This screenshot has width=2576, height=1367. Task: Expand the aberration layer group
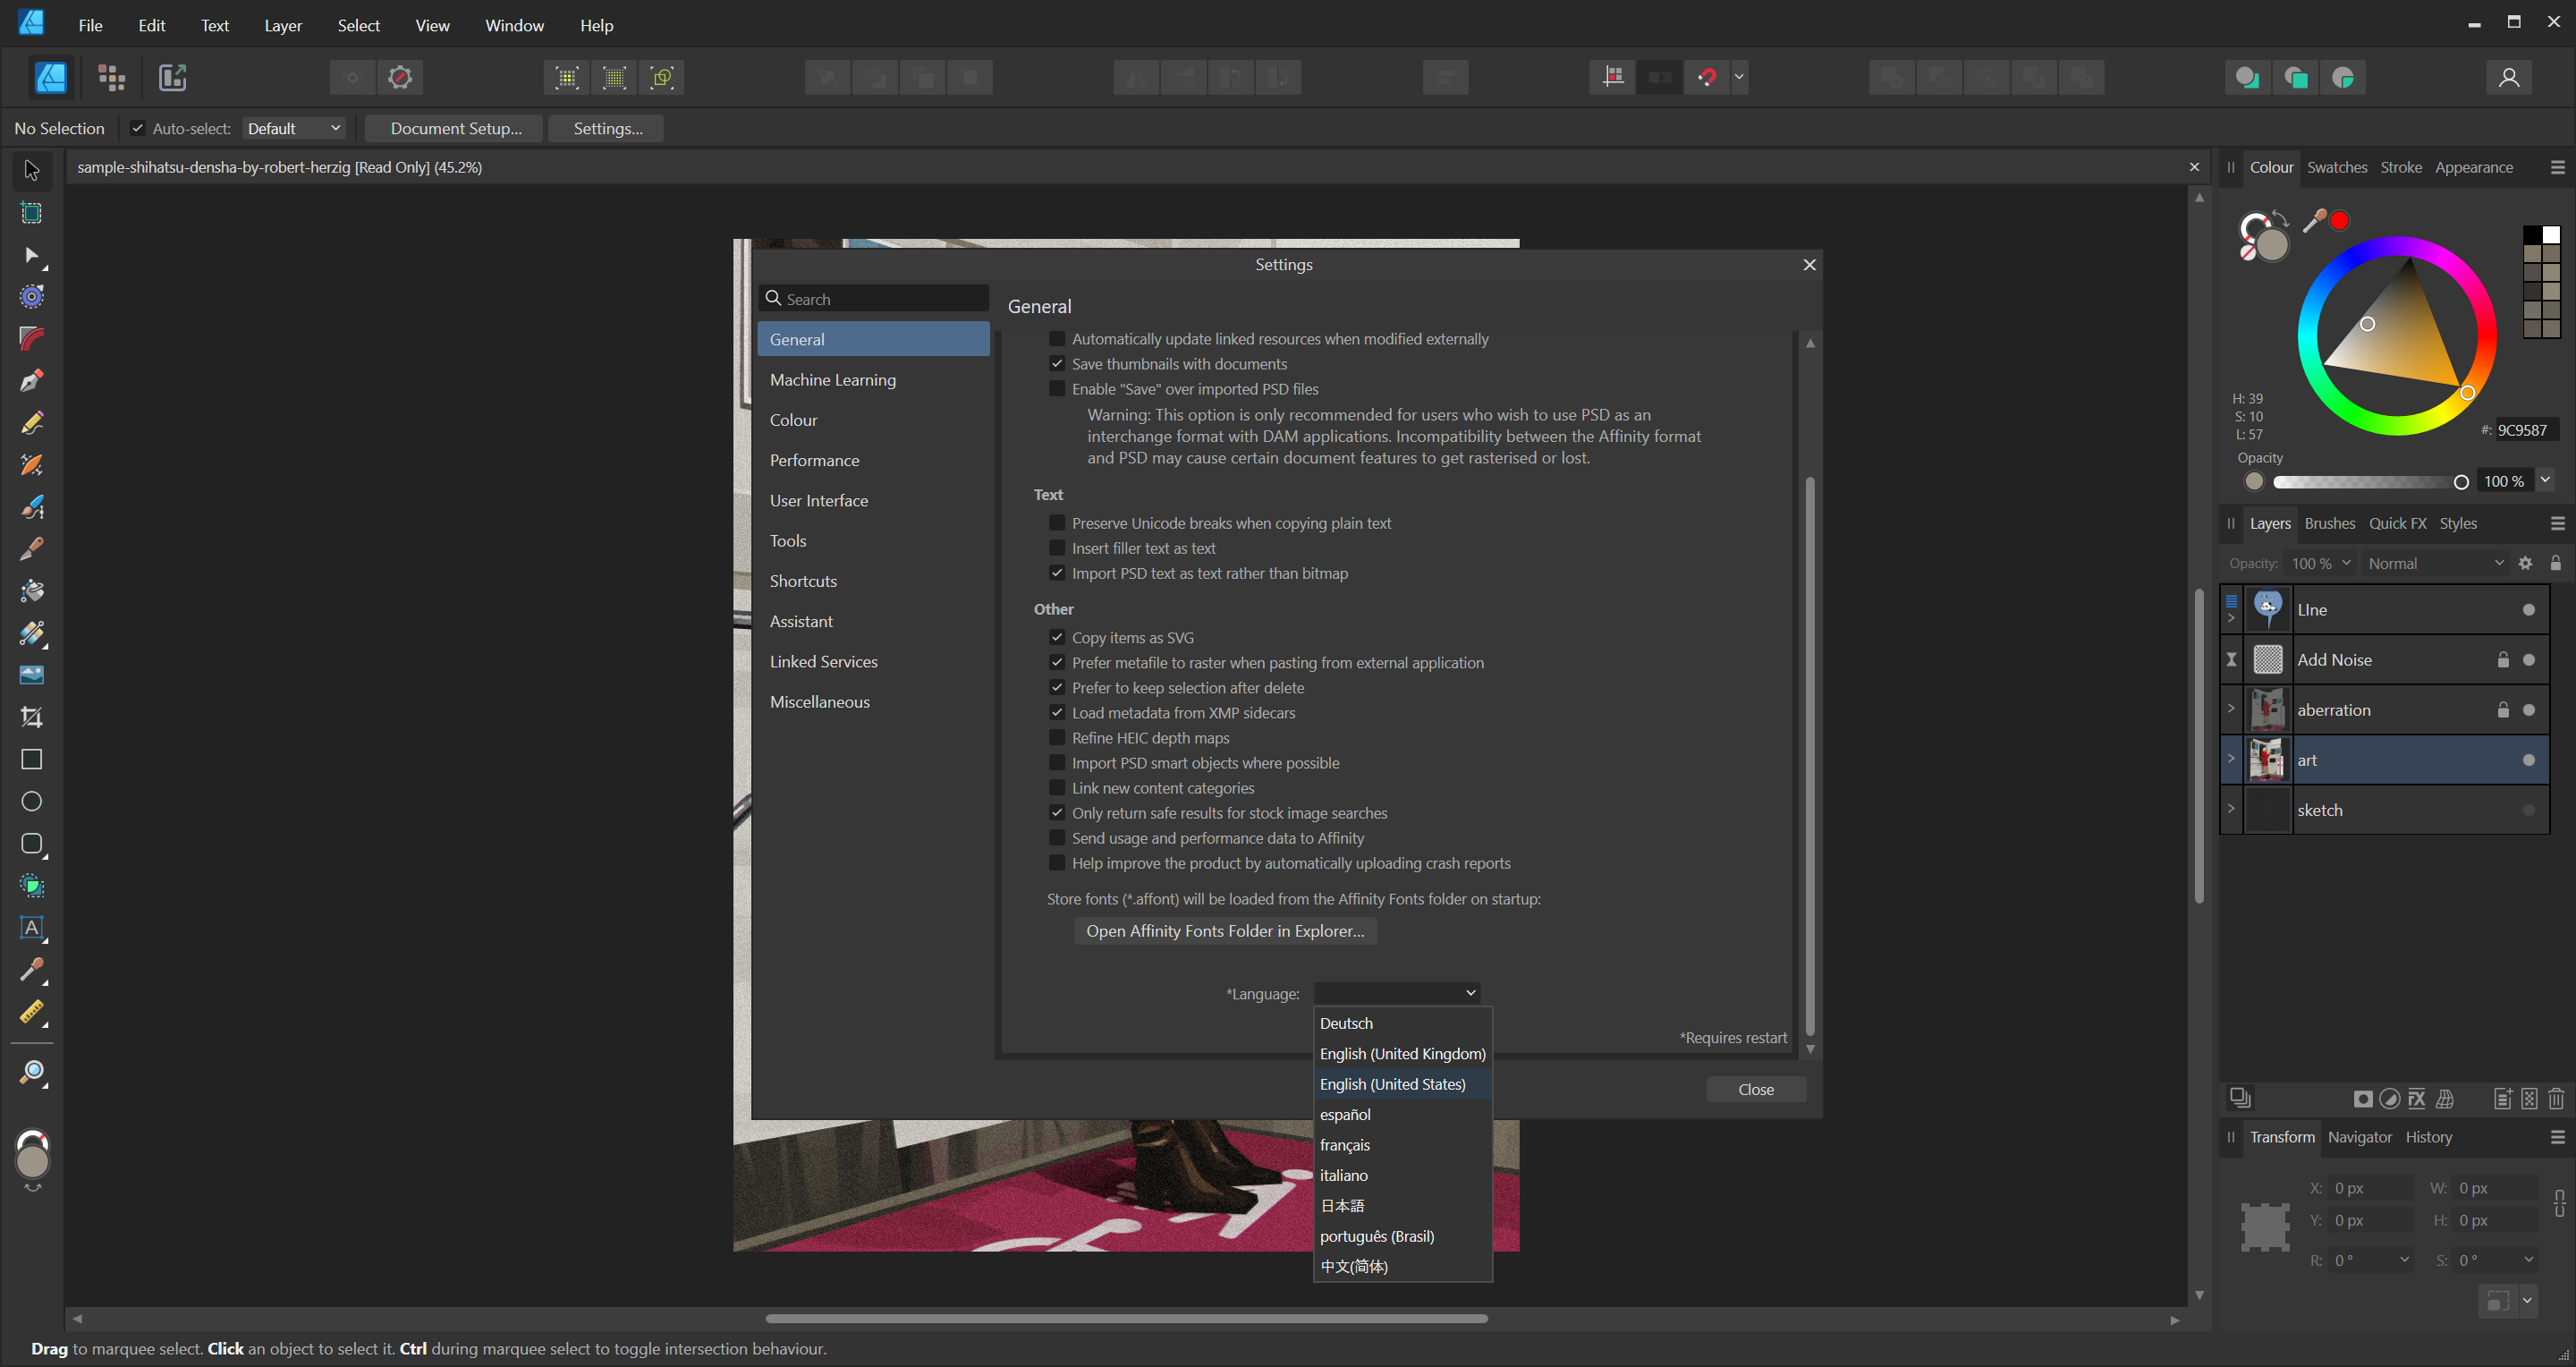pyautogui.click(x=2230, y=709)
